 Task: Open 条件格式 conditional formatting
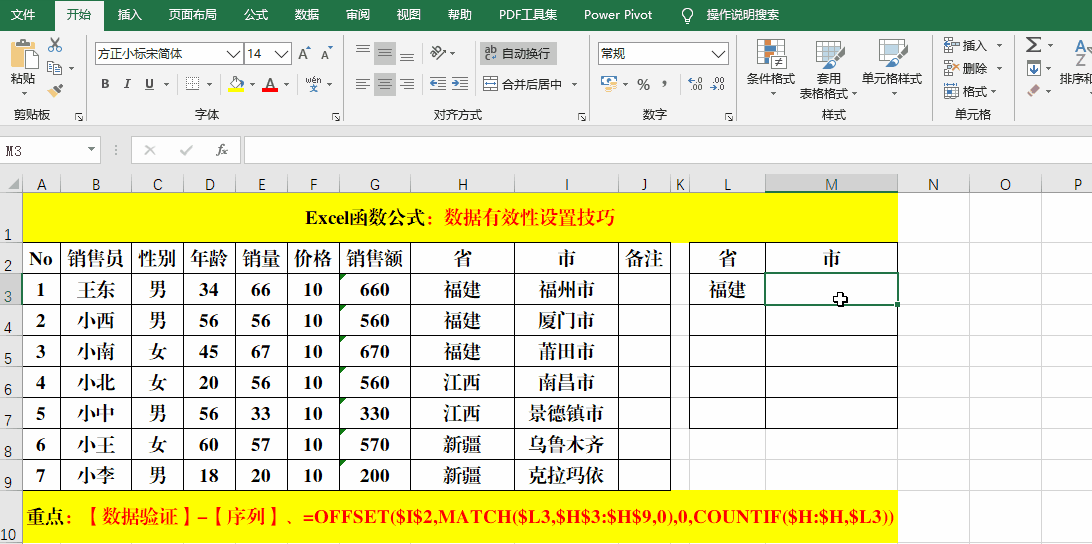click(771, 69)
